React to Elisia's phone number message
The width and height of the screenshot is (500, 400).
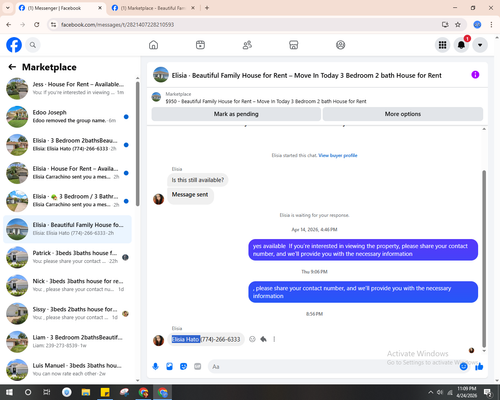[252, 339]
